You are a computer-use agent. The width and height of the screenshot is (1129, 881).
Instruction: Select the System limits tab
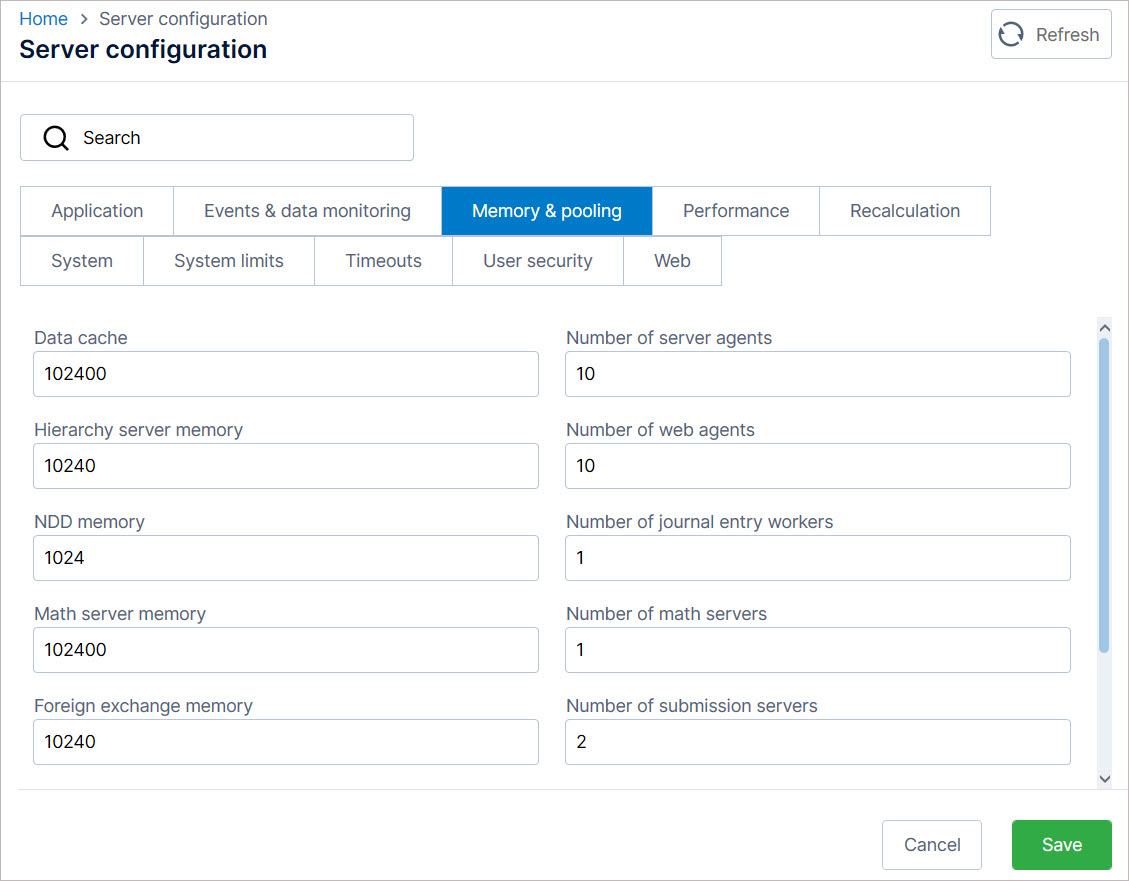228,260
